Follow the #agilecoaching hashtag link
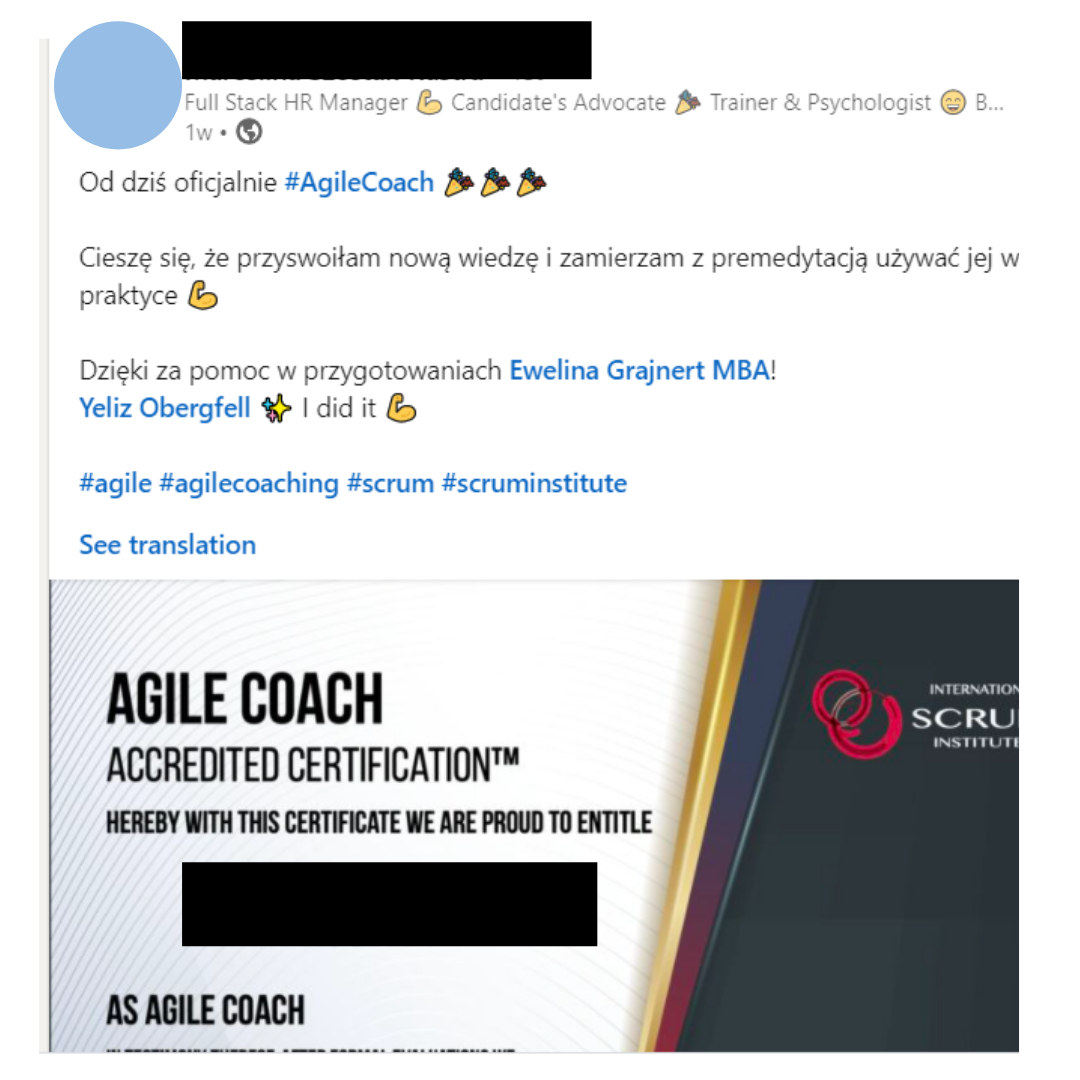Screen dimensions: 1080x1080 [249, 484]
